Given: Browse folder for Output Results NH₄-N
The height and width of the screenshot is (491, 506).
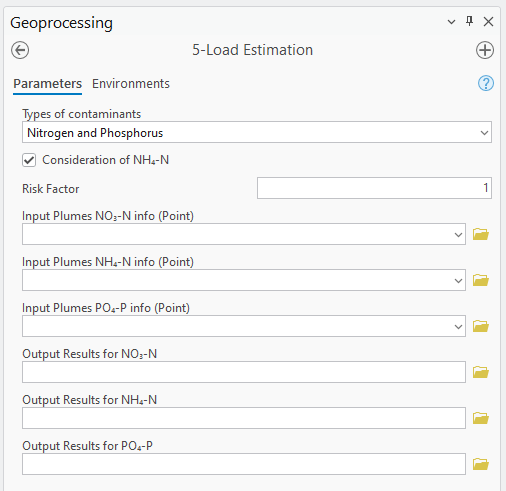Looking at the screenshot, I should pos(481,418).
